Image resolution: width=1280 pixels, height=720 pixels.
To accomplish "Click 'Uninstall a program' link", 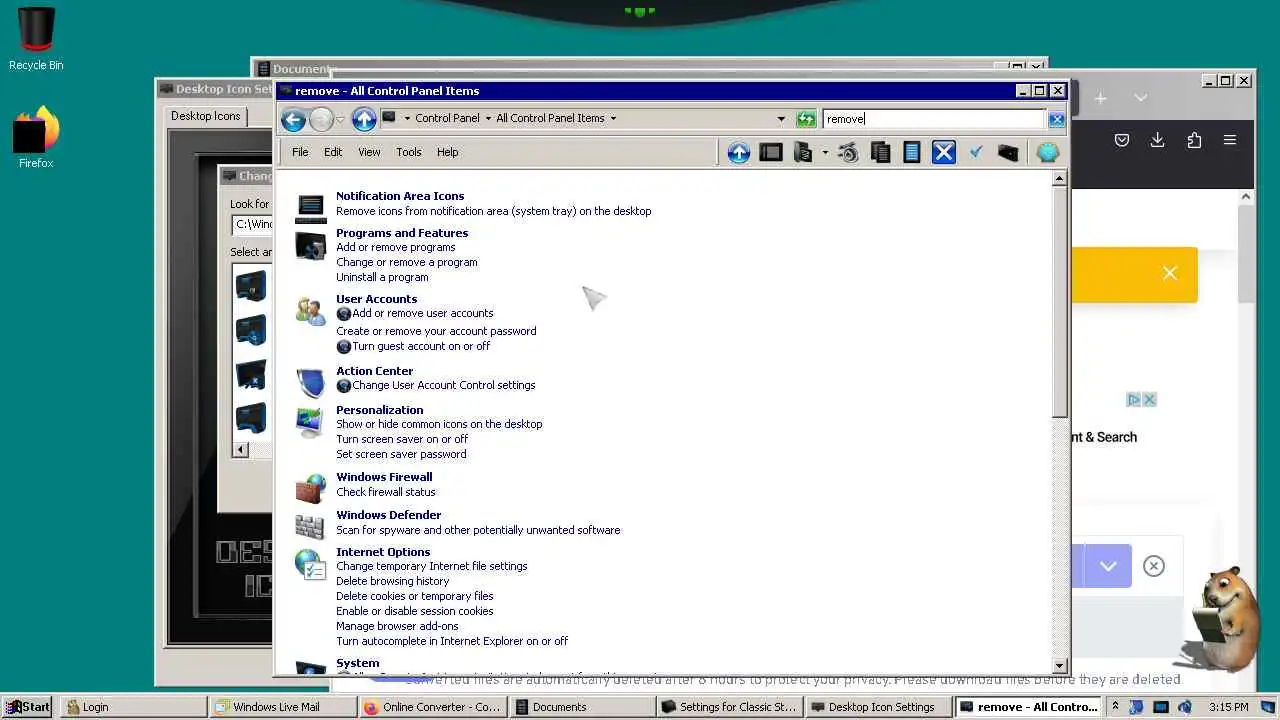I will pos(382,277).
